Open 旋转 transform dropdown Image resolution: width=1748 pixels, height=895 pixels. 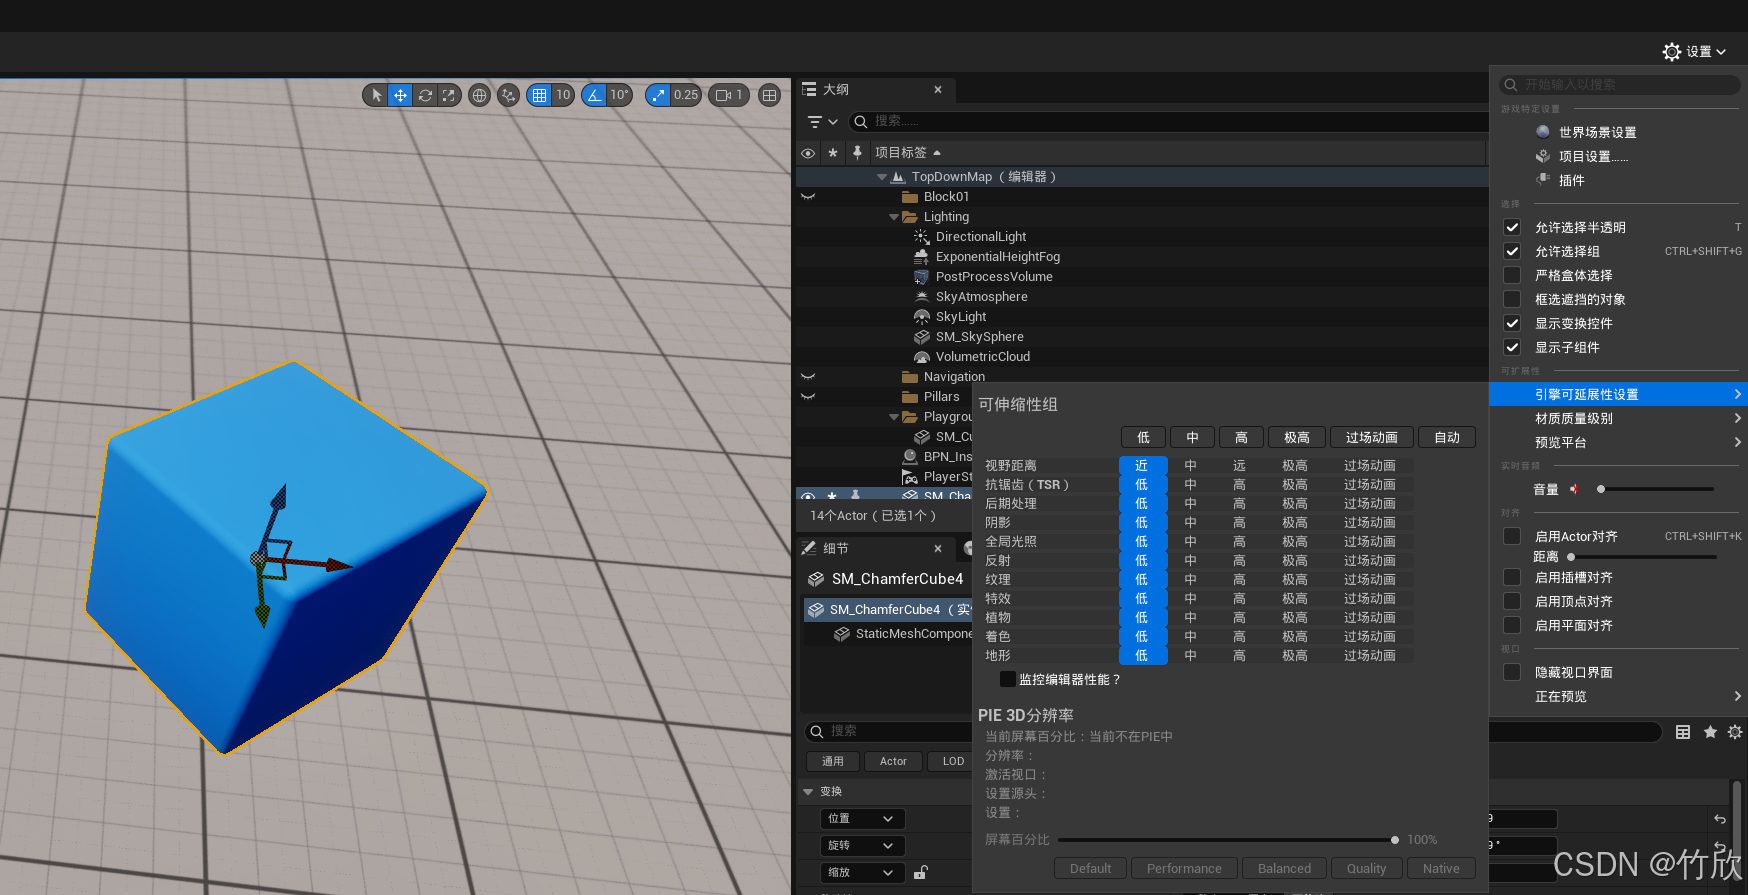(862, 846)
